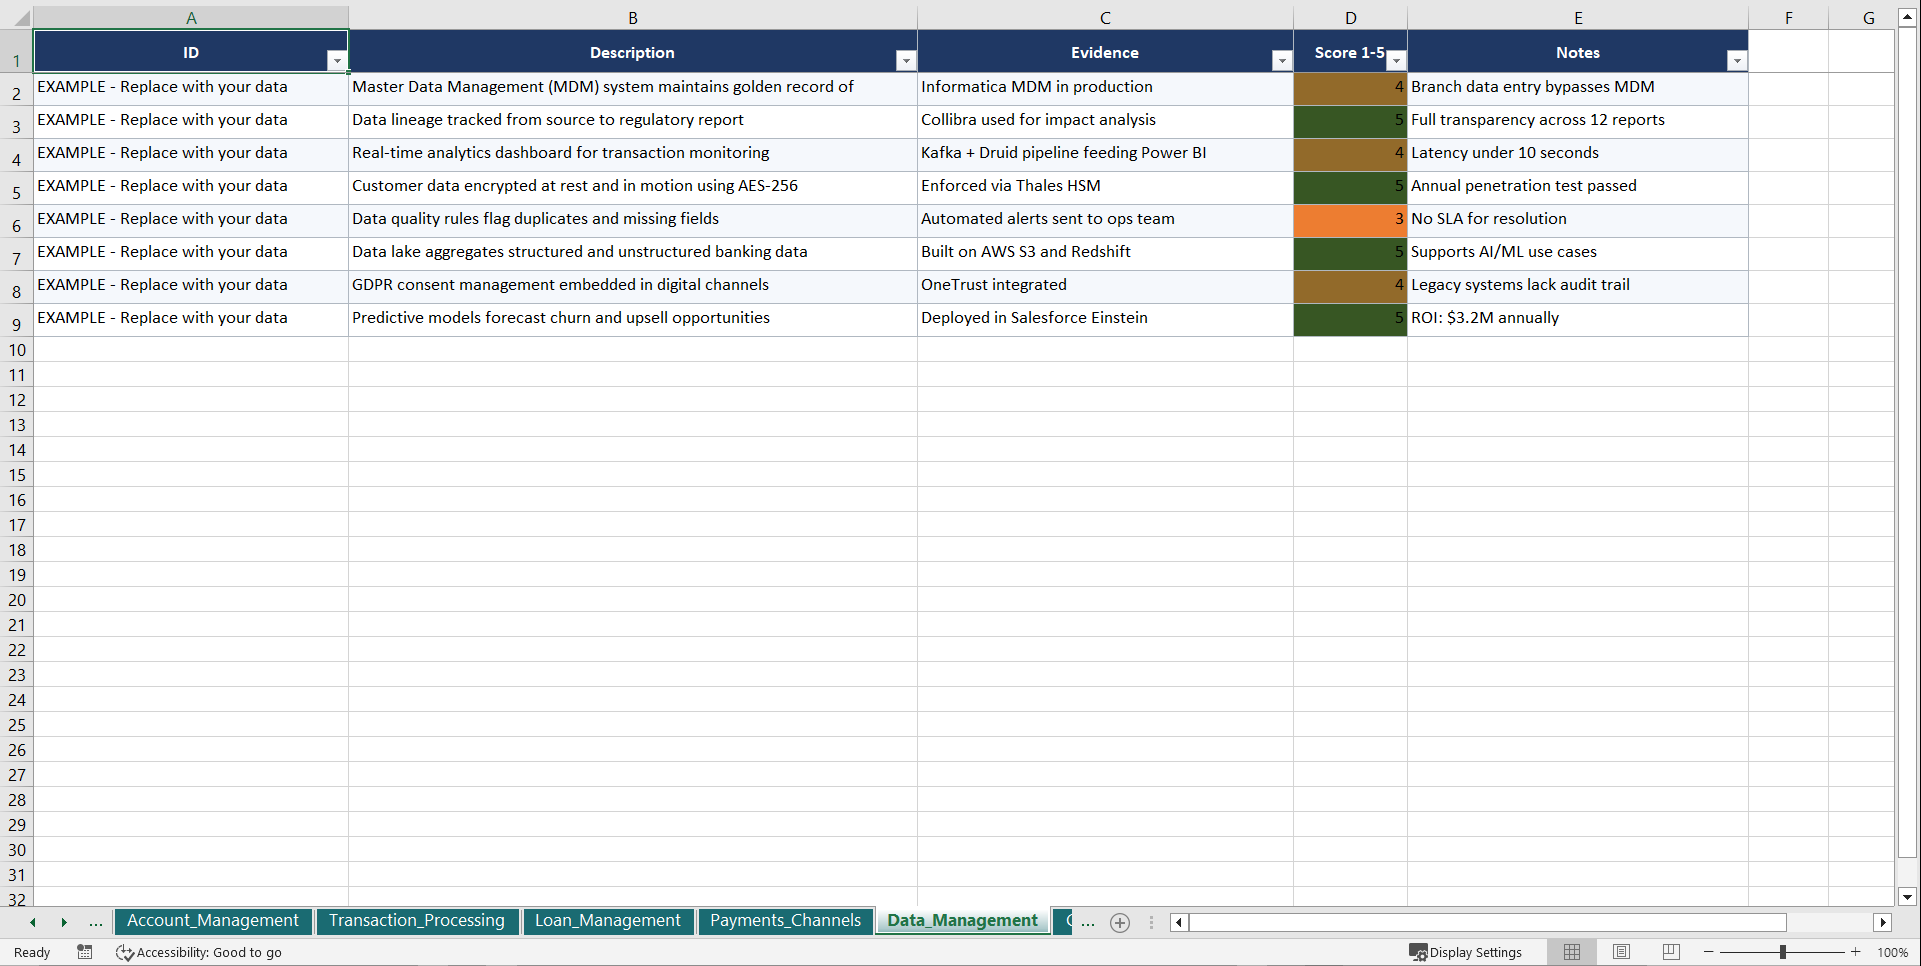Open Page Break Preview view

point(1670,952)
